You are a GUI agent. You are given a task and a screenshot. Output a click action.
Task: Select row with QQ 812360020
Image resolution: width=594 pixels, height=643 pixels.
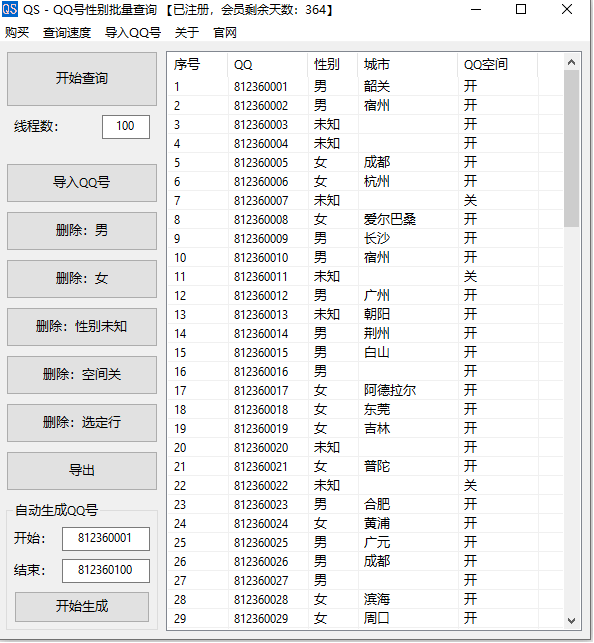pyautogui.click(x=365, y=448)
